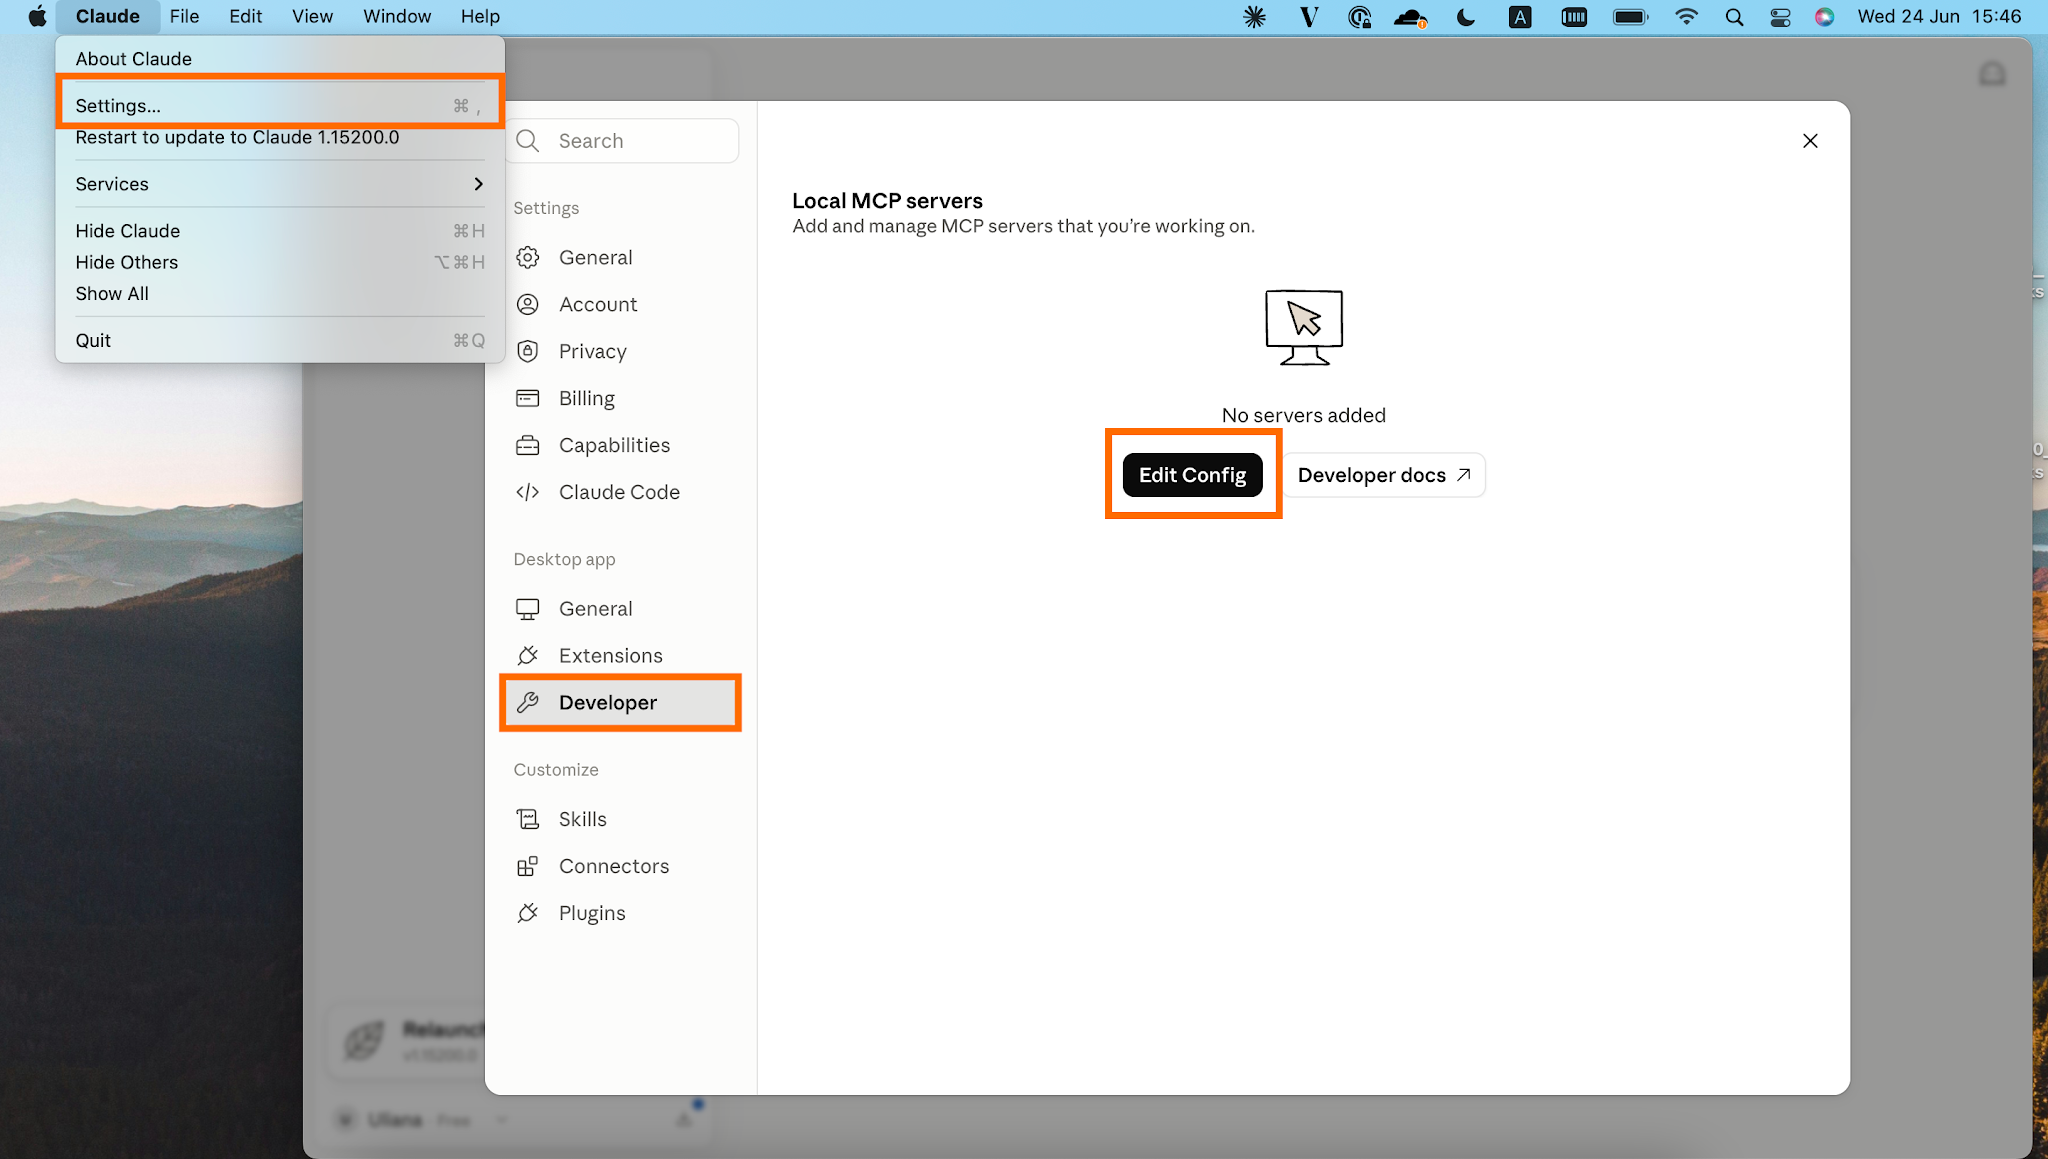The height and width of the screenshot is (1159, 2048).
Task: Open the Window menu
Action: click(397, 16)
